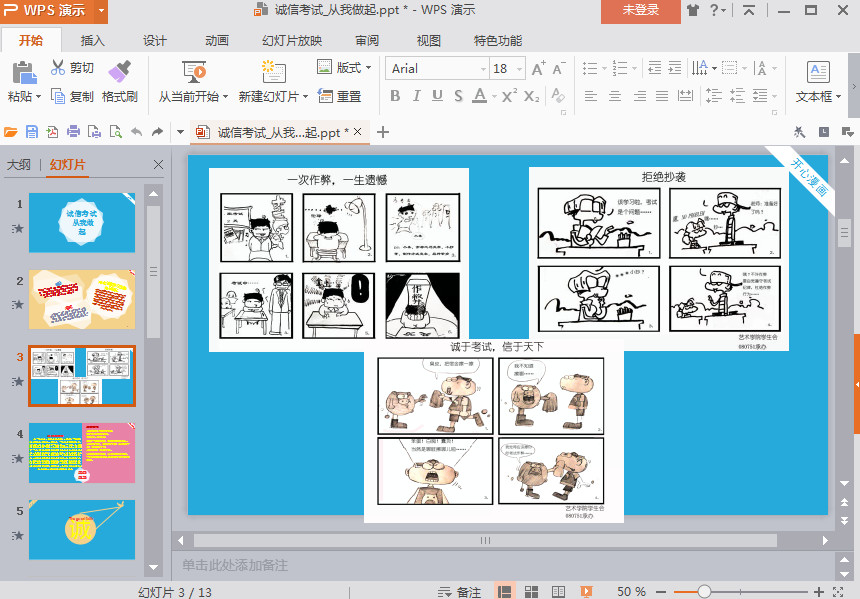Center align text
The image size is (860, 599).
[x=615, y=96]
